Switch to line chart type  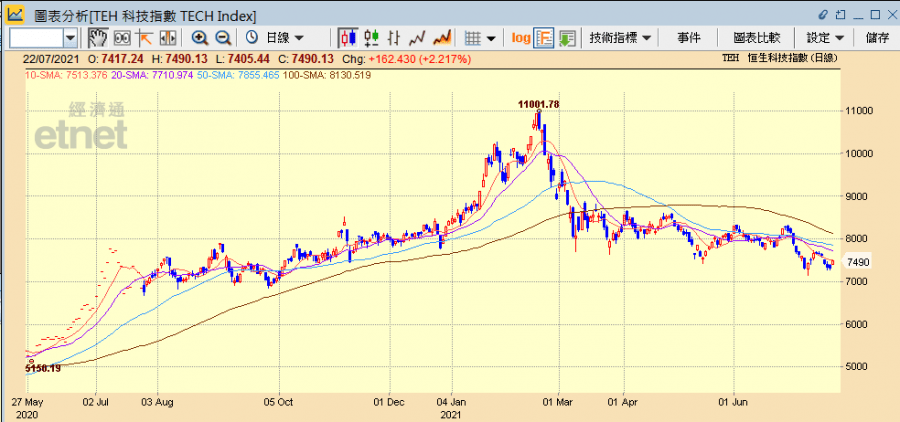pyautogui.click(x=418, y=37)
